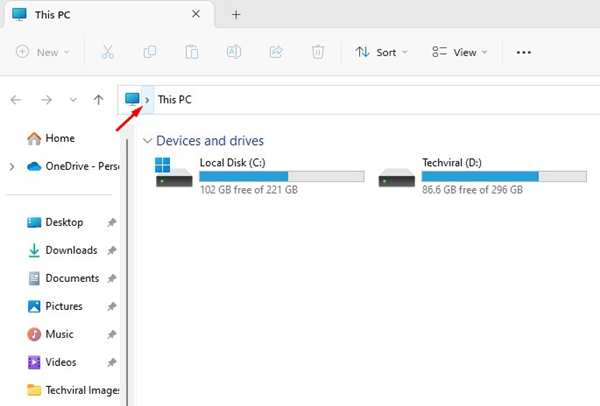Go up one level with up arrow

pos(98,100)
